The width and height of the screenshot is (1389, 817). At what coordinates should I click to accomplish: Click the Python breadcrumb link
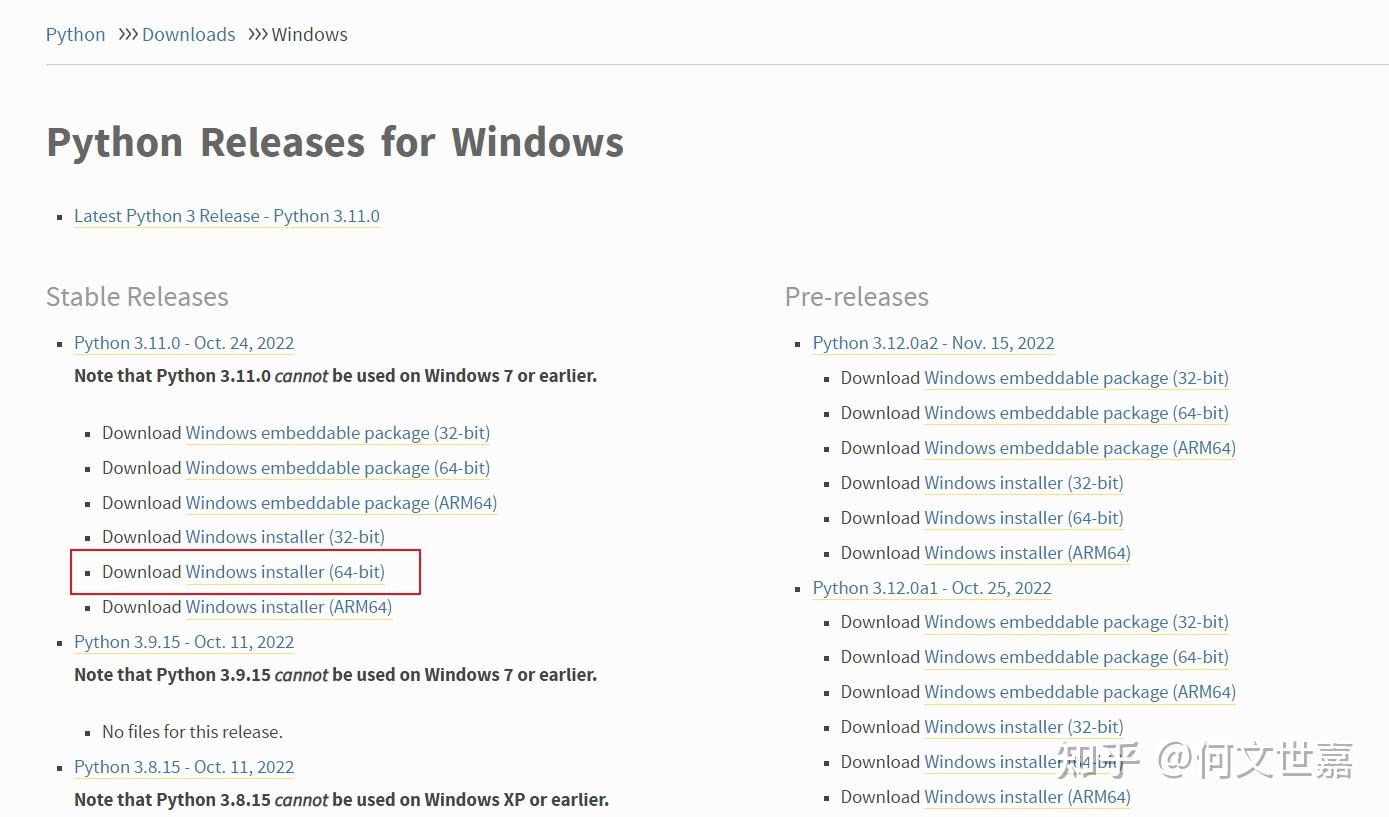75,34
